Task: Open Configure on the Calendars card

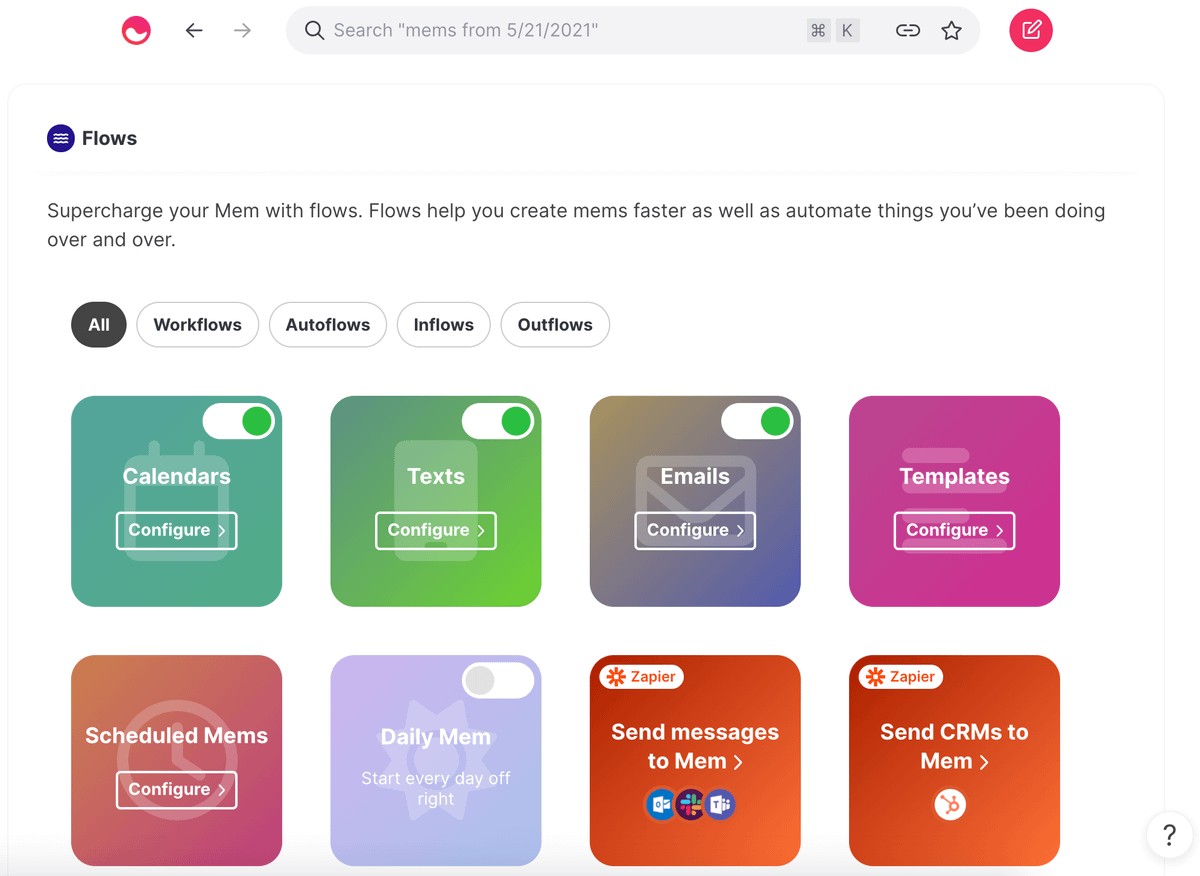Action: (176, 530)
